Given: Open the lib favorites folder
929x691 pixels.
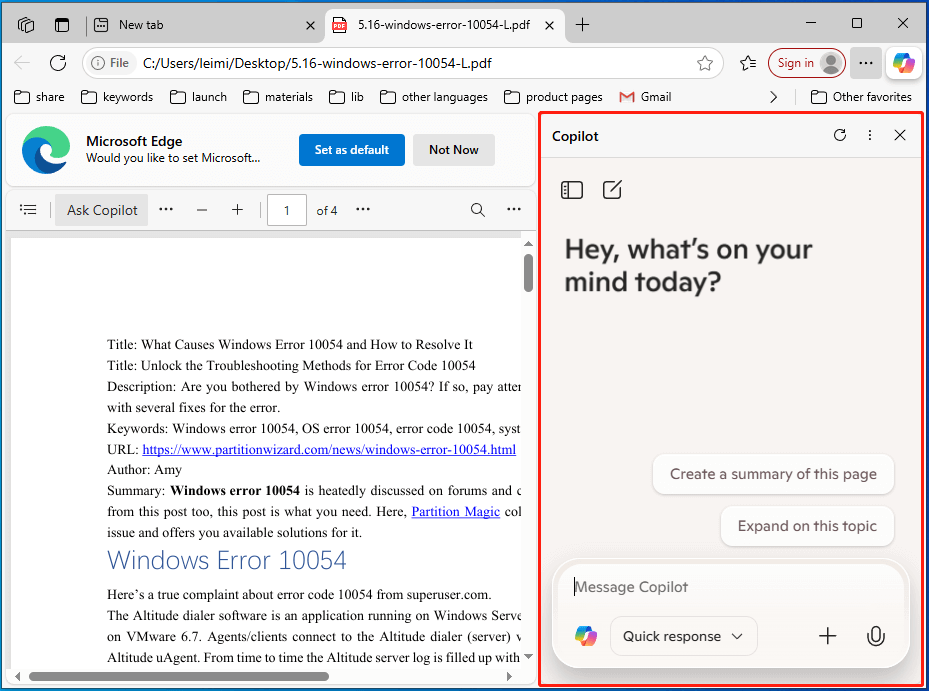Looking at the screenshot, I should pos(346,97).
